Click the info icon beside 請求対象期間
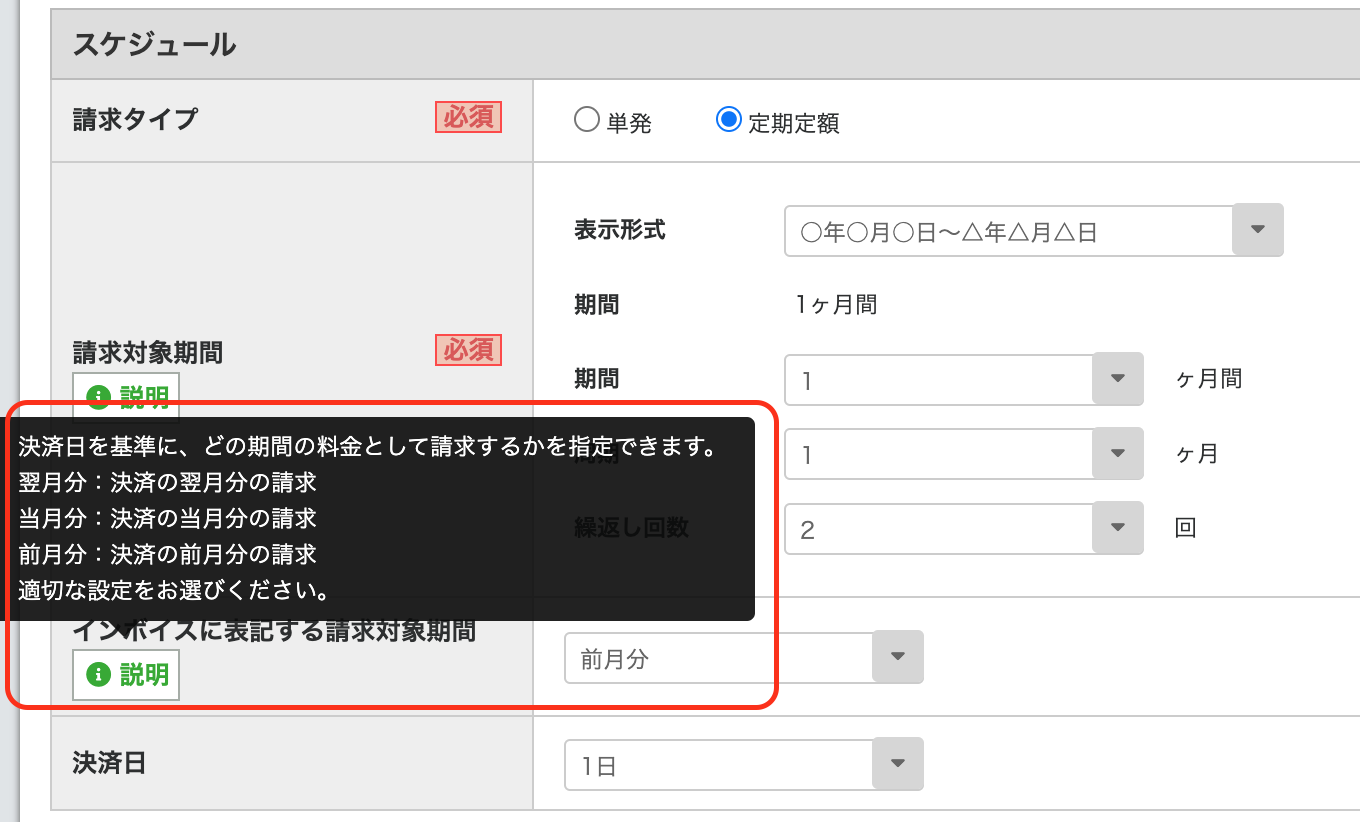 pos(98,396)
